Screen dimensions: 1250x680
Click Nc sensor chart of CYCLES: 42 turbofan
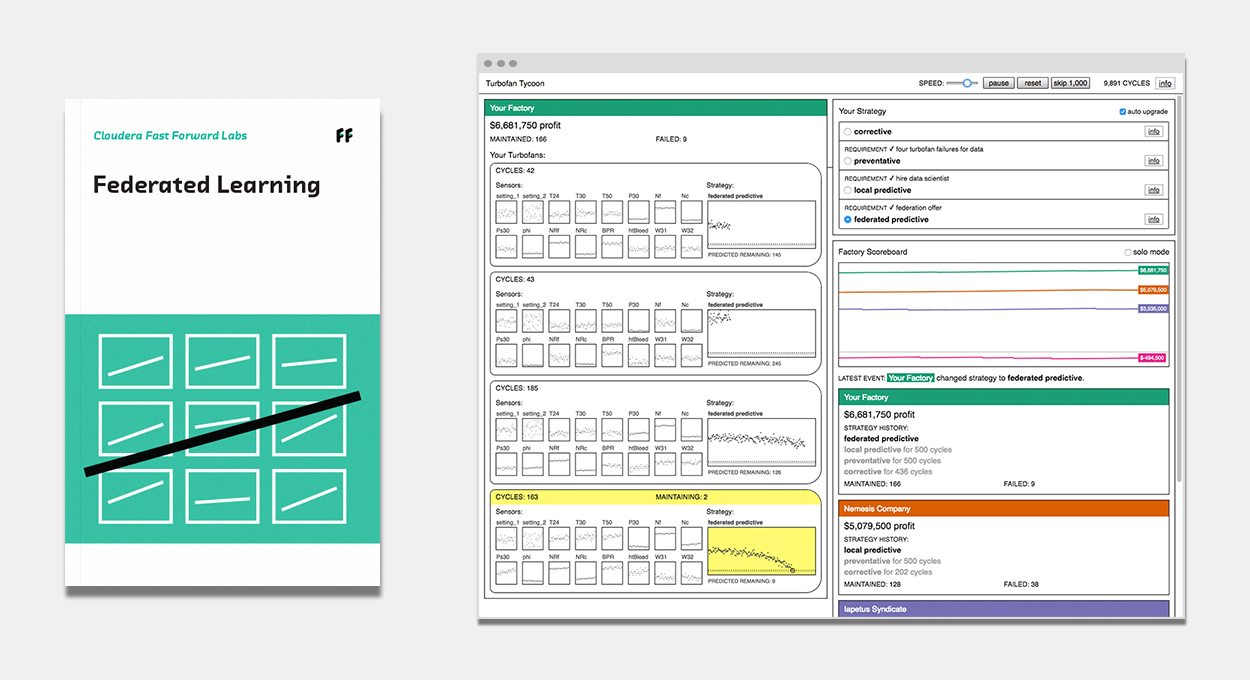(x=692, y=213)
